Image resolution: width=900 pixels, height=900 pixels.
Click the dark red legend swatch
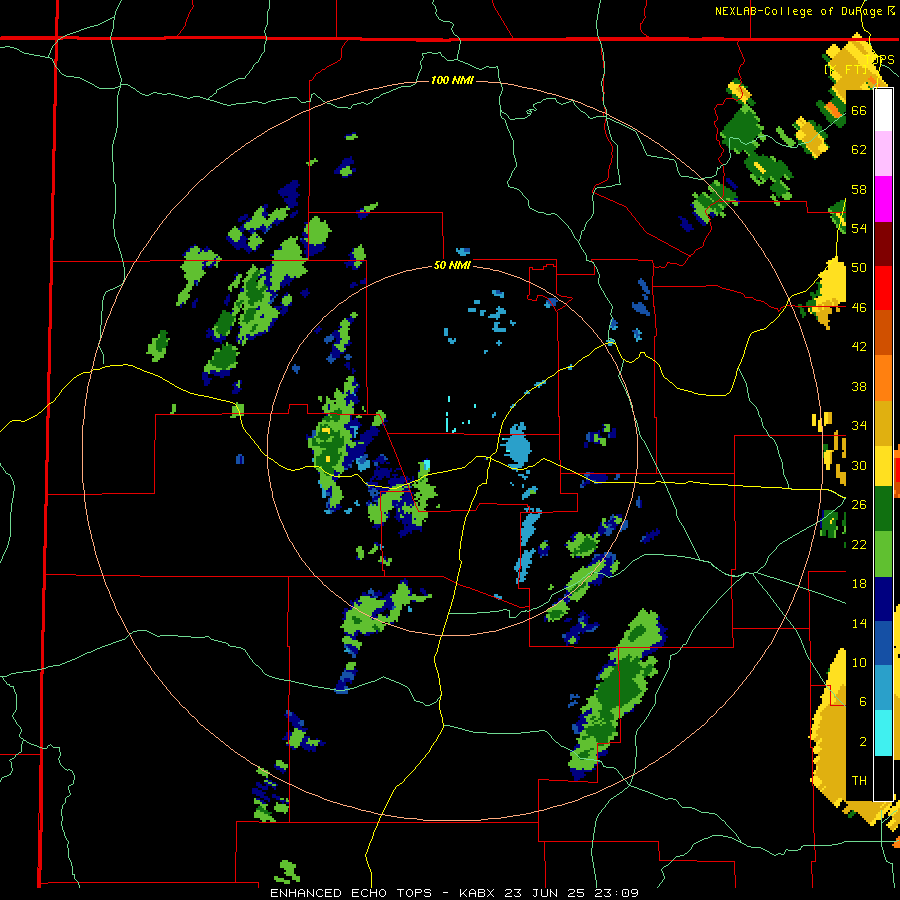(883, 243)
